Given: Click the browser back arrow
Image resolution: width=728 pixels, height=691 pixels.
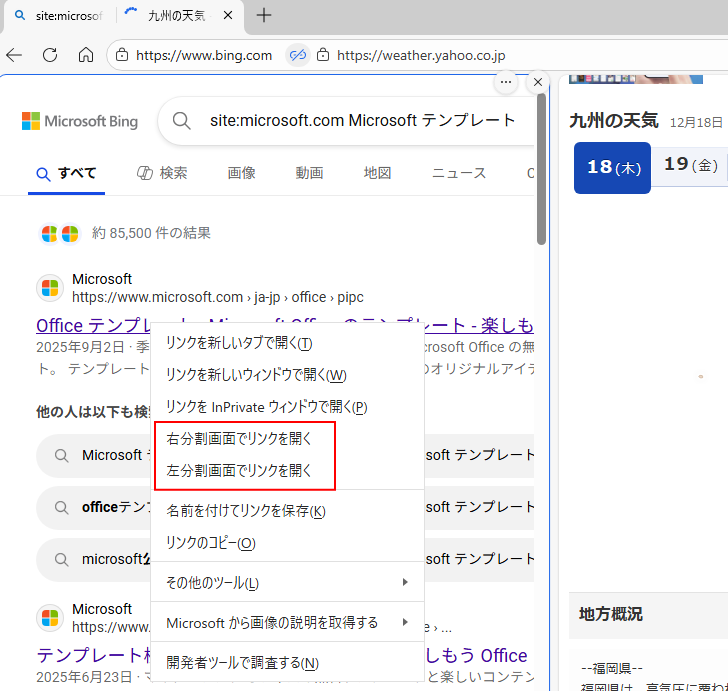Looking at the screenshot, I should (14, 55).
